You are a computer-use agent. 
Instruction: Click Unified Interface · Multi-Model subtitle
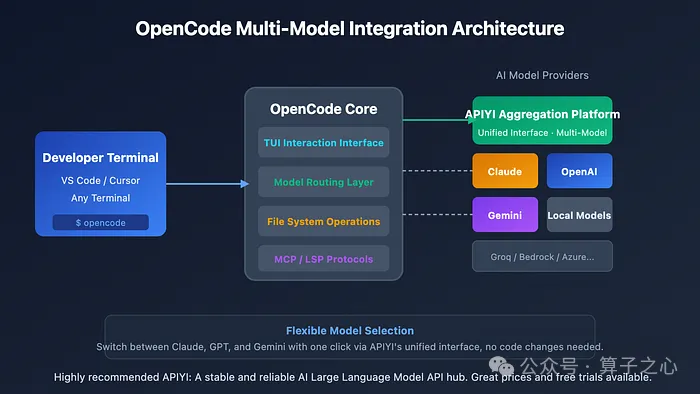(x=542, y=133)
